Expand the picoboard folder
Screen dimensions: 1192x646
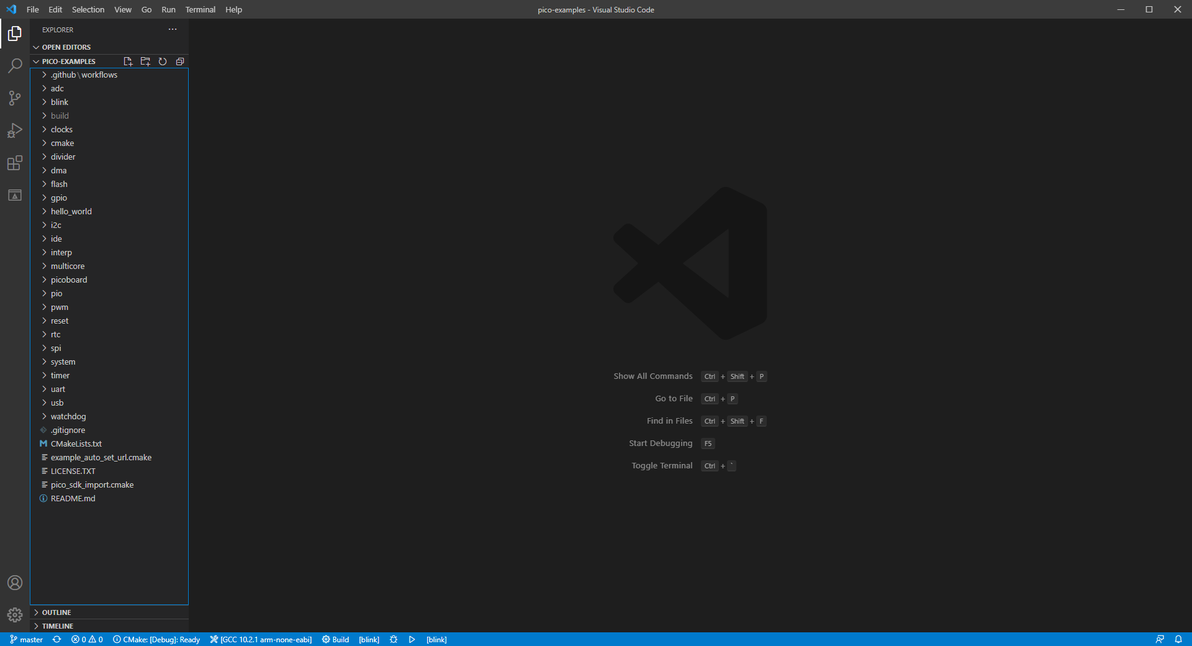(x=109, y=280)
